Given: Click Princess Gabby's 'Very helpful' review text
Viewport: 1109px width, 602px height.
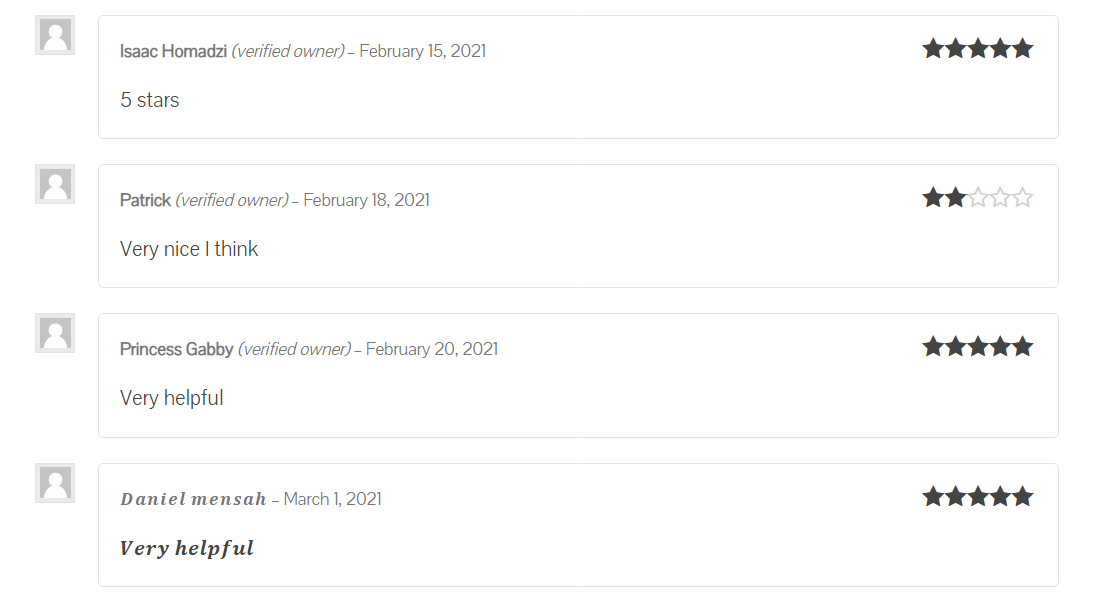Looking at the screenshot, I should point(171,398).
